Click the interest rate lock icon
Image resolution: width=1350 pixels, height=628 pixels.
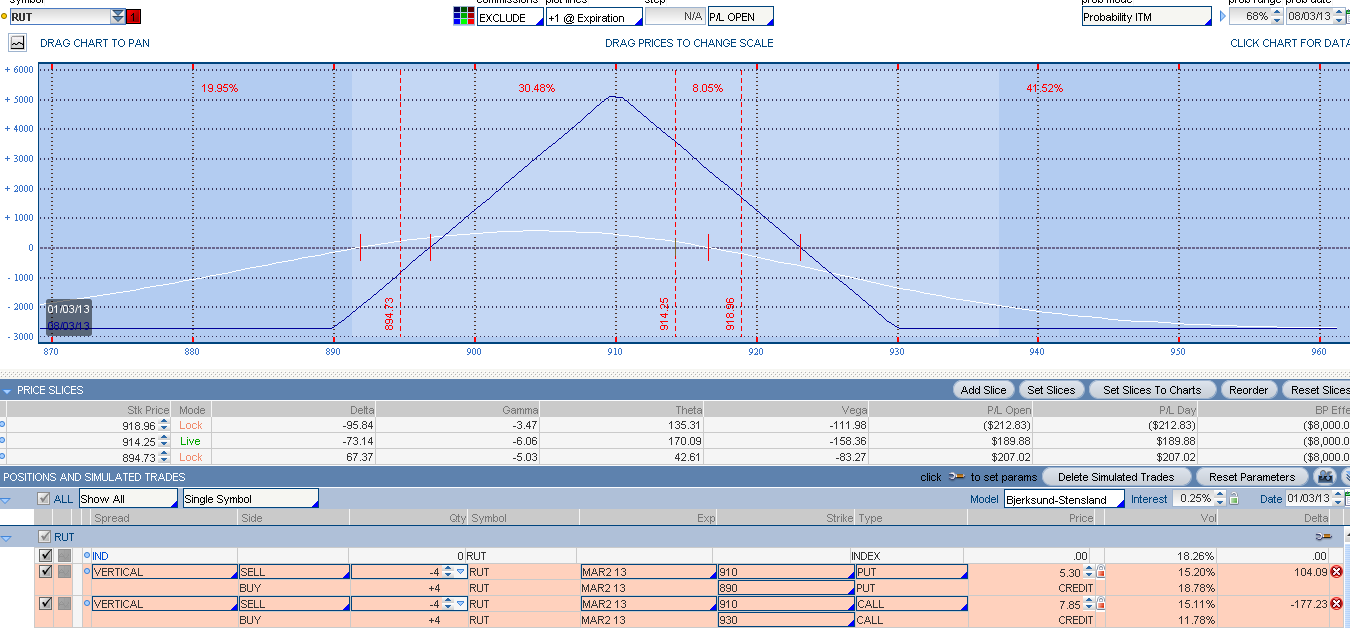pos(1234,499)
